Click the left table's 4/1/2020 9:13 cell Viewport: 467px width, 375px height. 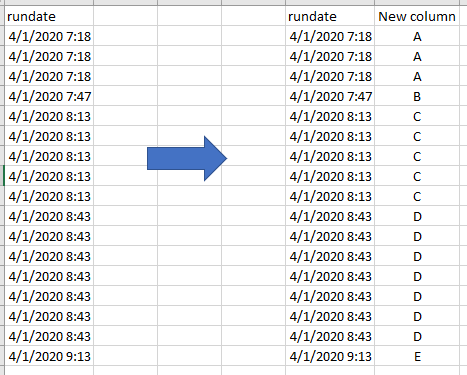(x=49, y=356)
